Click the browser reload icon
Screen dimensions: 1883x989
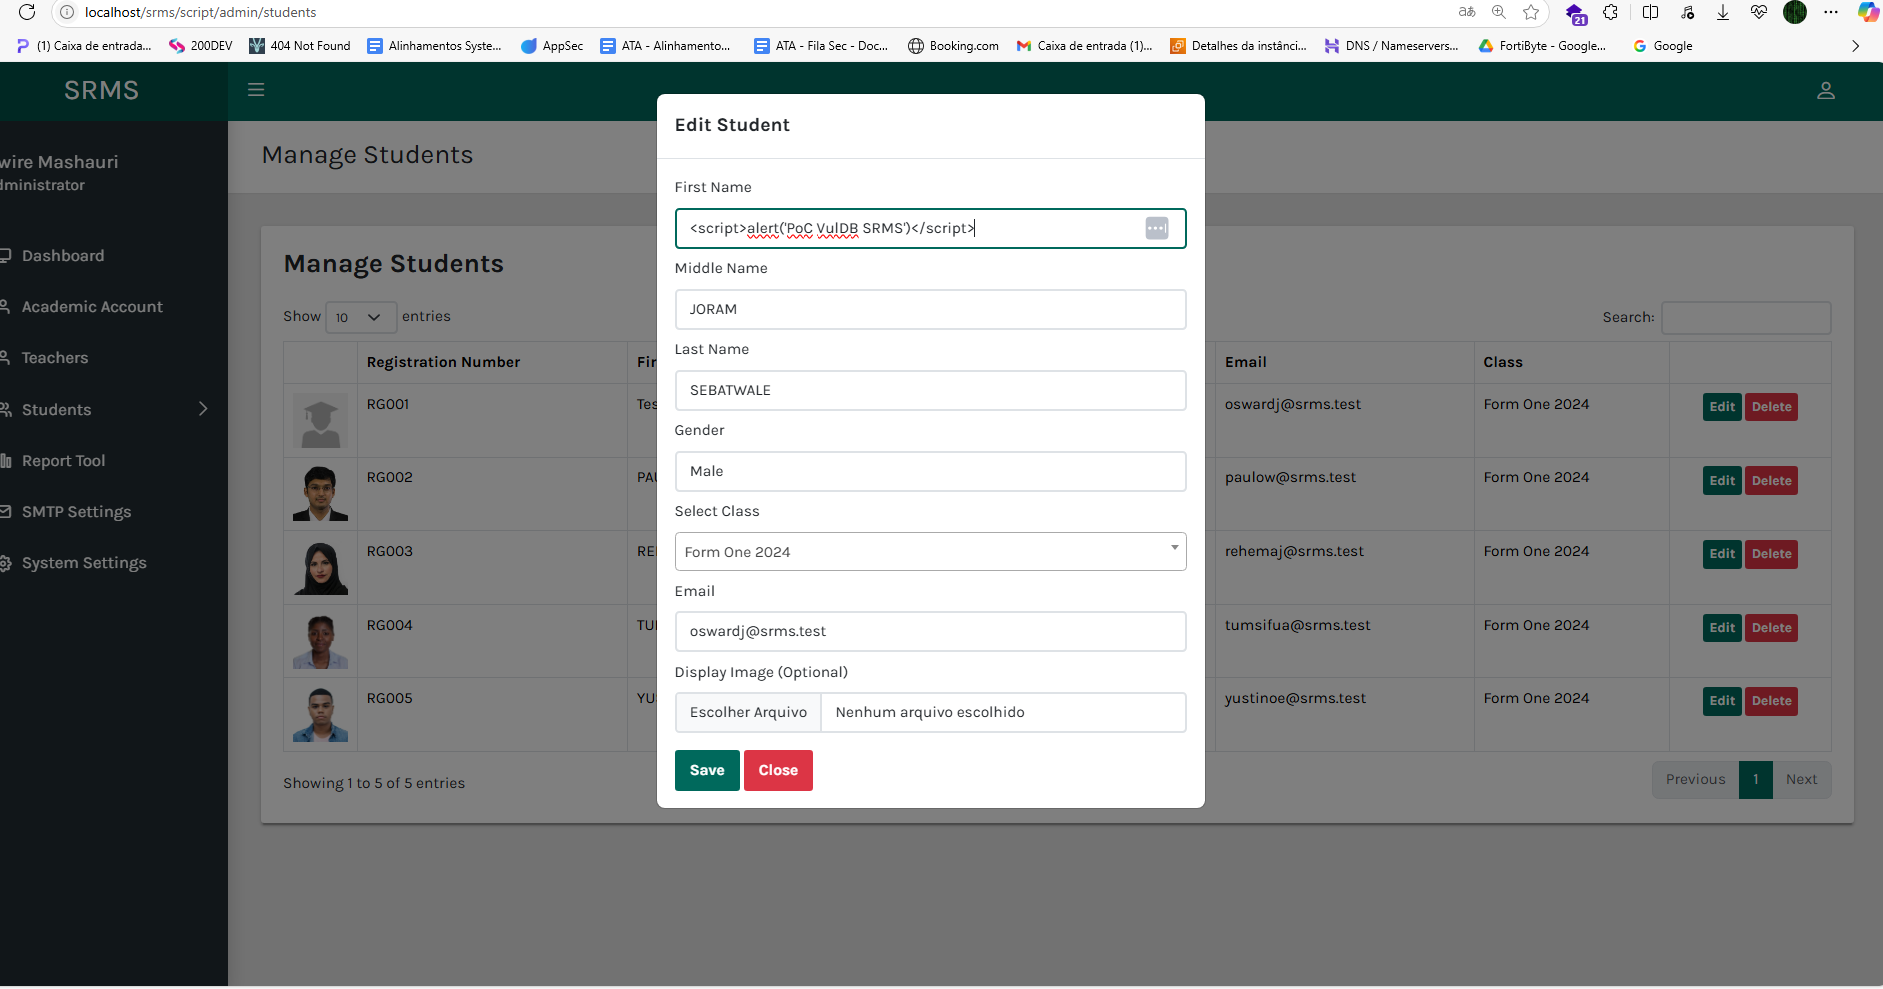pos(27,12)
